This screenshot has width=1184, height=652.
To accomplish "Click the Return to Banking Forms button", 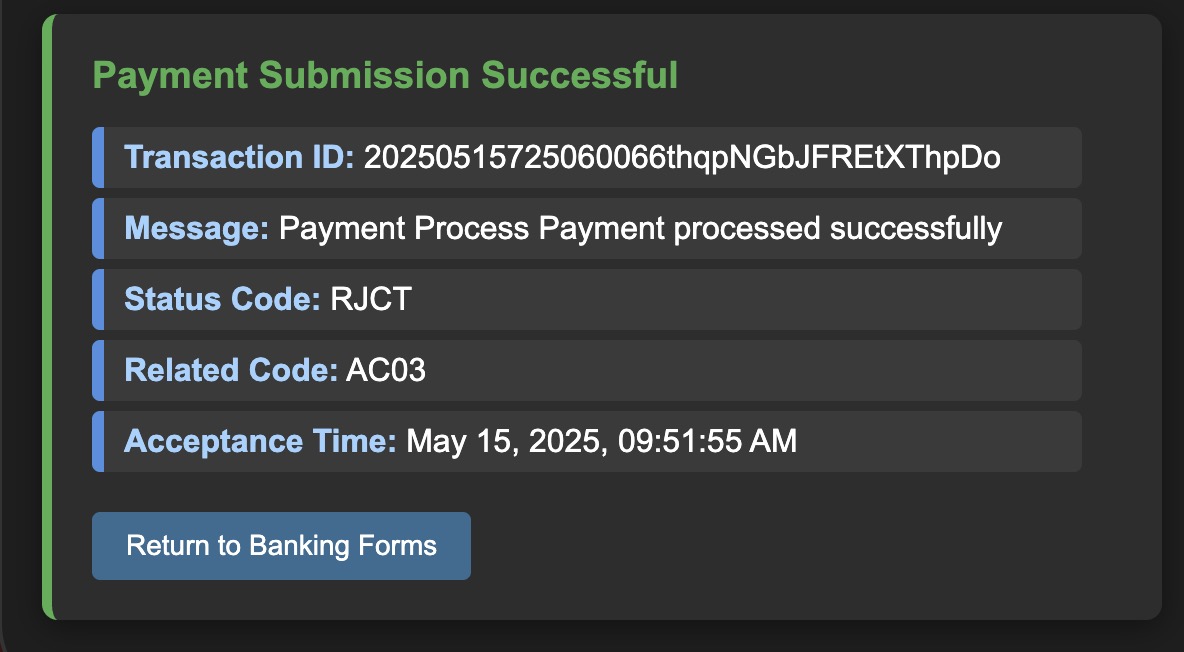I will pyautogui.click(x=281, y=546).
